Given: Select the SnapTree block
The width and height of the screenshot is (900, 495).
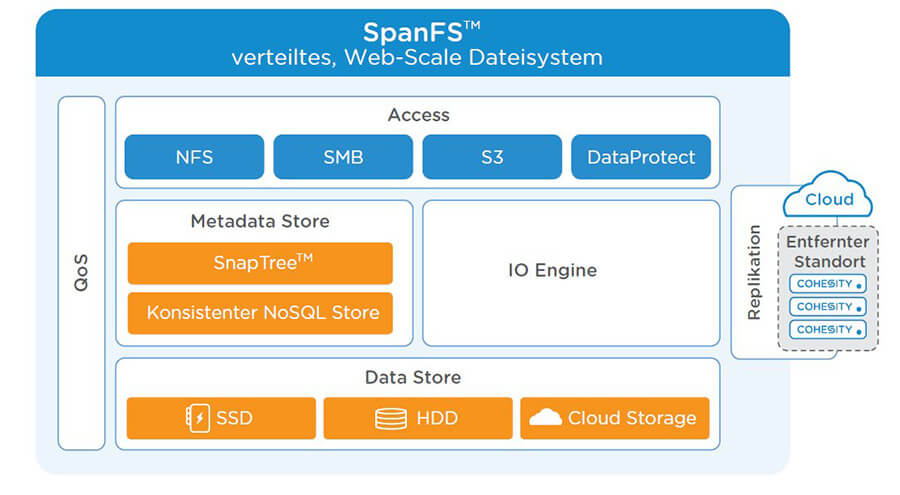Looking at the screenshot, I should 260,263.
